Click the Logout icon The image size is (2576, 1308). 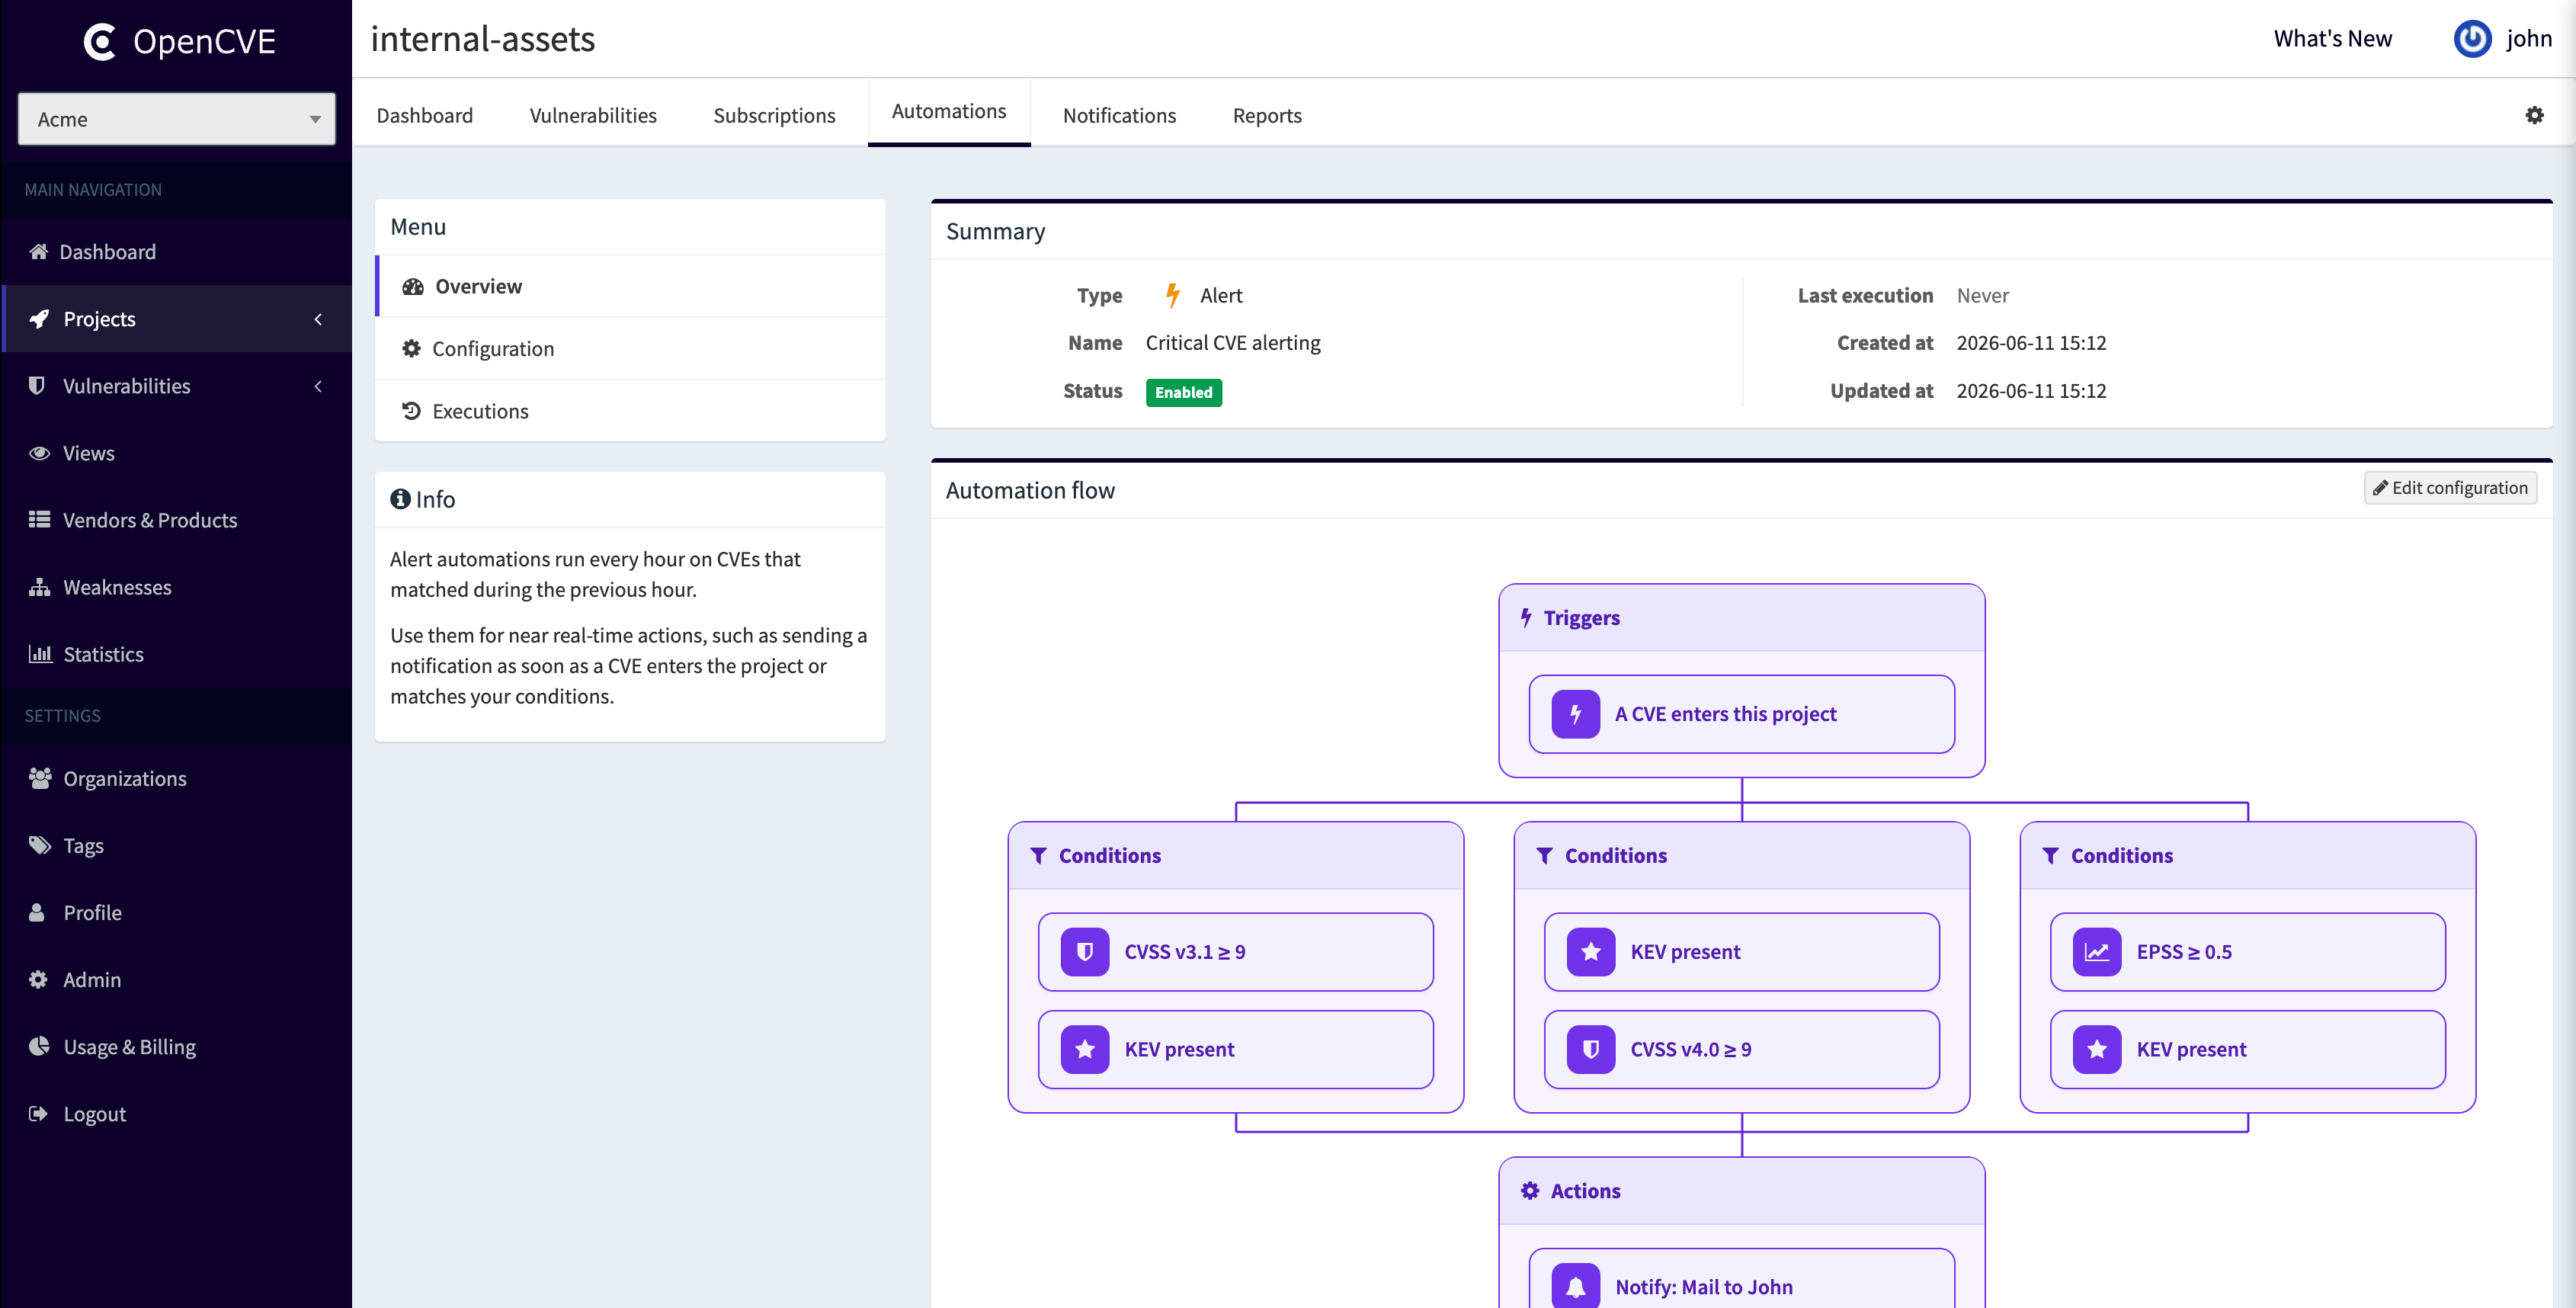pos(38,1113)
